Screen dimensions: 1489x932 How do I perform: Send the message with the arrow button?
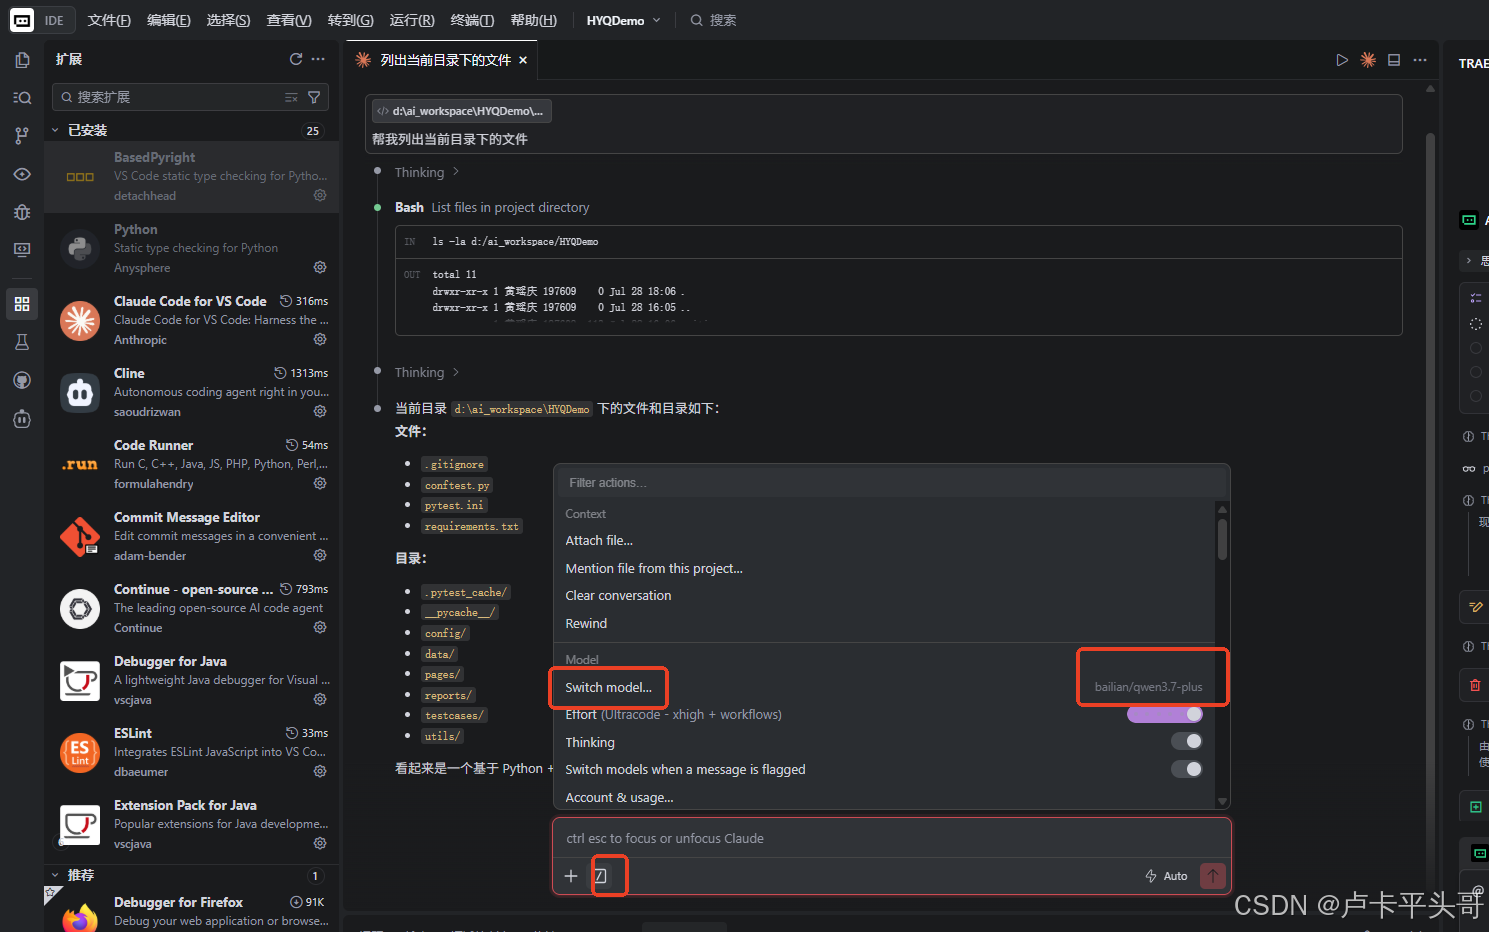coord(1213,876)
